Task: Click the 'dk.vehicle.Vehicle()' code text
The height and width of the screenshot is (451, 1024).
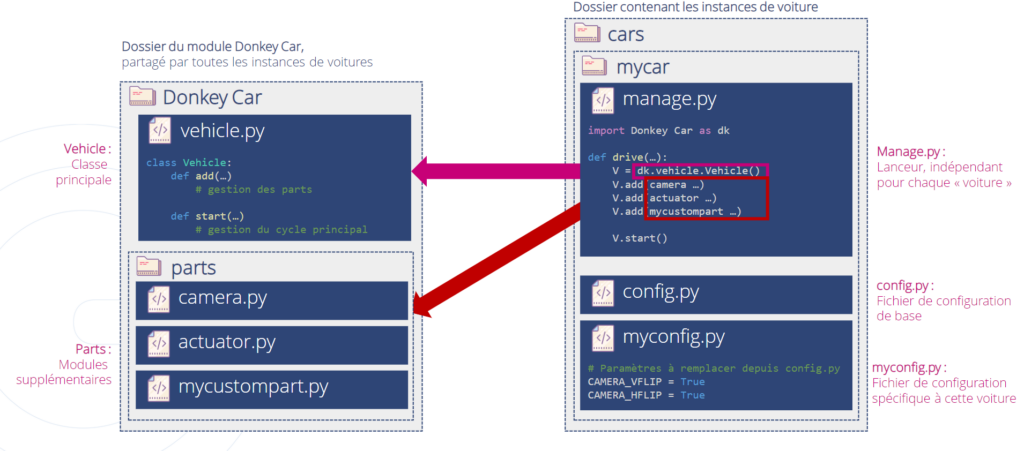Action: pyautogui.click(x=699, y=172)
